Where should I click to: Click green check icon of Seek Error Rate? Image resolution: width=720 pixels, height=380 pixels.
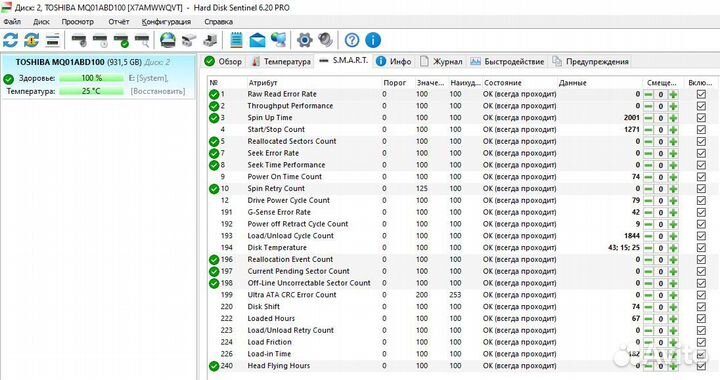point(214,154)
